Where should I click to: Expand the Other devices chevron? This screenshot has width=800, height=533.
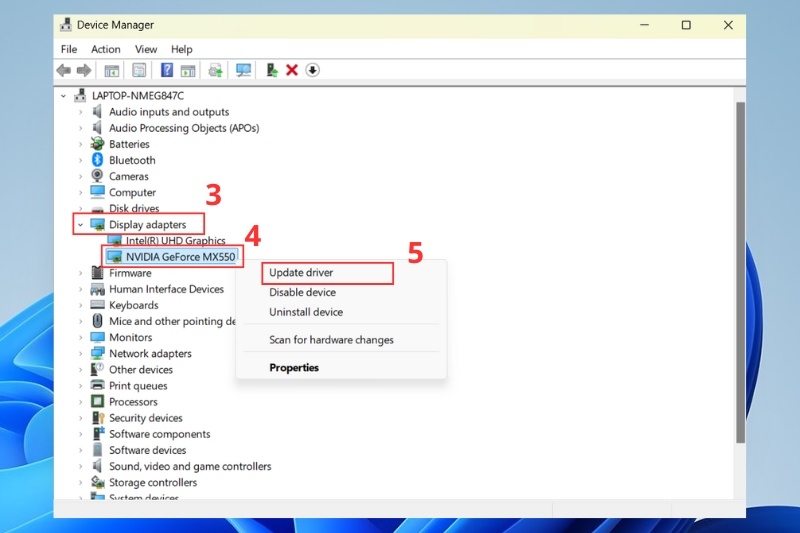tap(80, 369)
